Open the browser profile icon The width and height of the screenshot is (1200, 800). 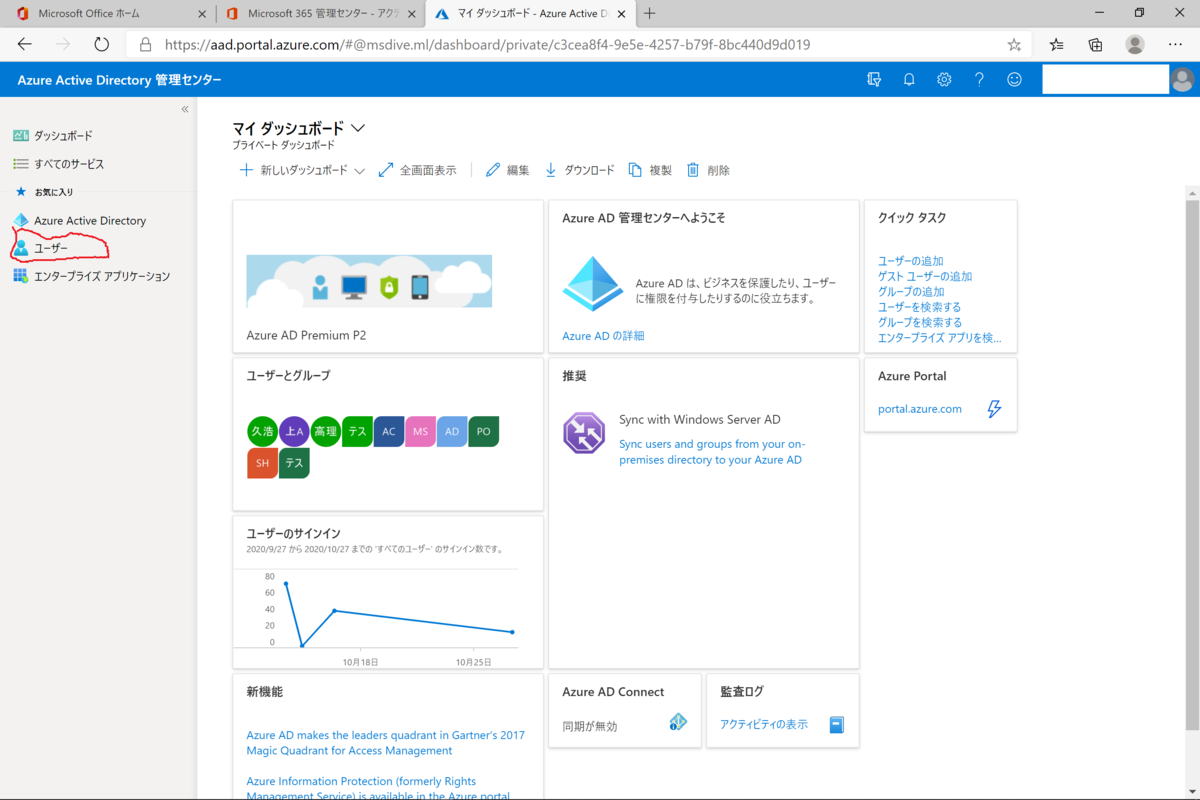tap(1135, 44)
